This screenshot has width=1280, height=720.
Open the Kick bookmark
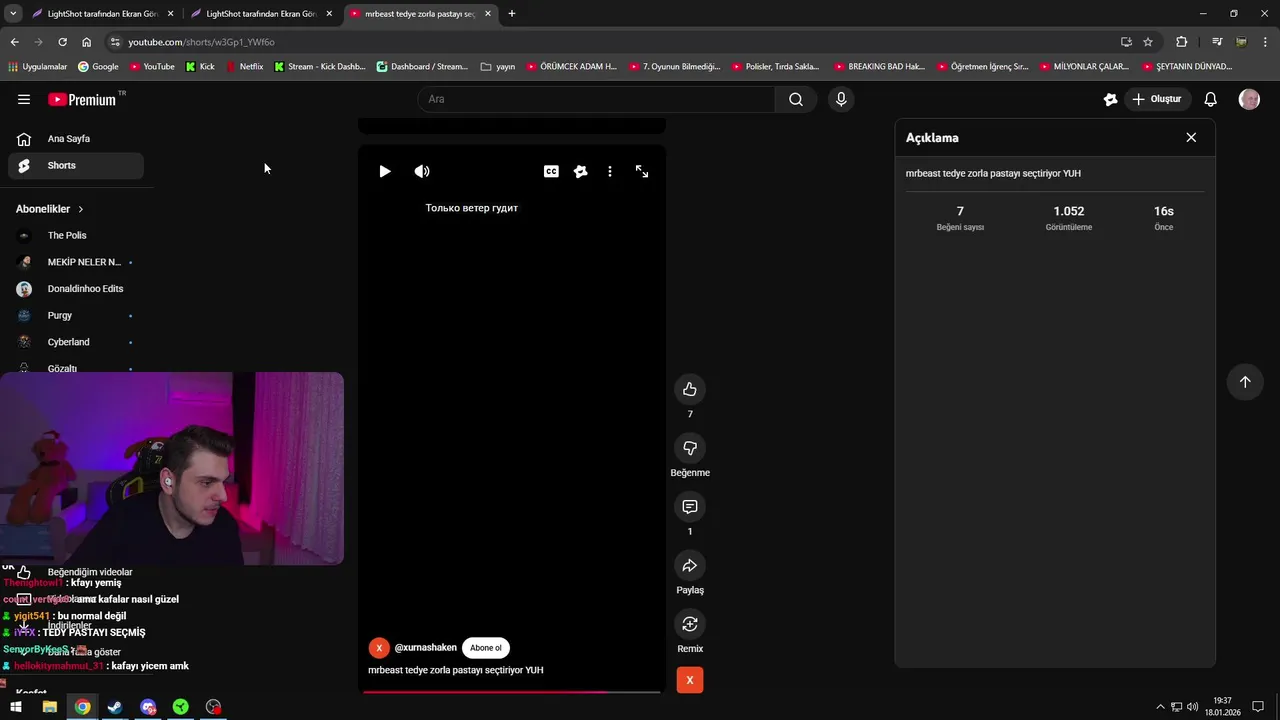coord(200,67)
